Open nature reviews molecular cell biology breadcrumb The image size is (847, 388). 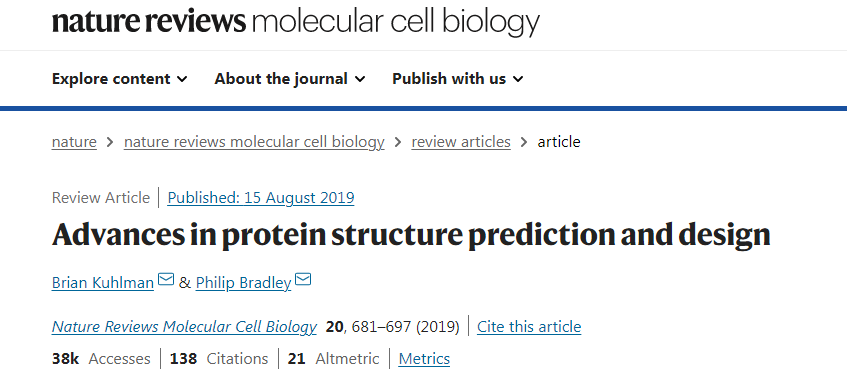coord(254,142)
